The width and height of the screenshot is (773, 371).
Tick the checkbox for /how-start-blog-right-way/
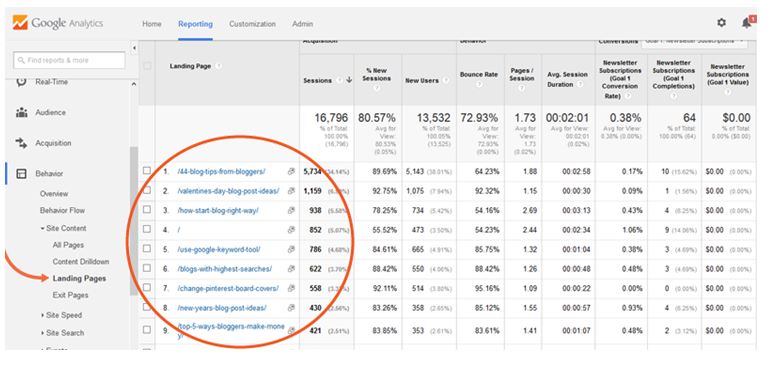(147, 210)
